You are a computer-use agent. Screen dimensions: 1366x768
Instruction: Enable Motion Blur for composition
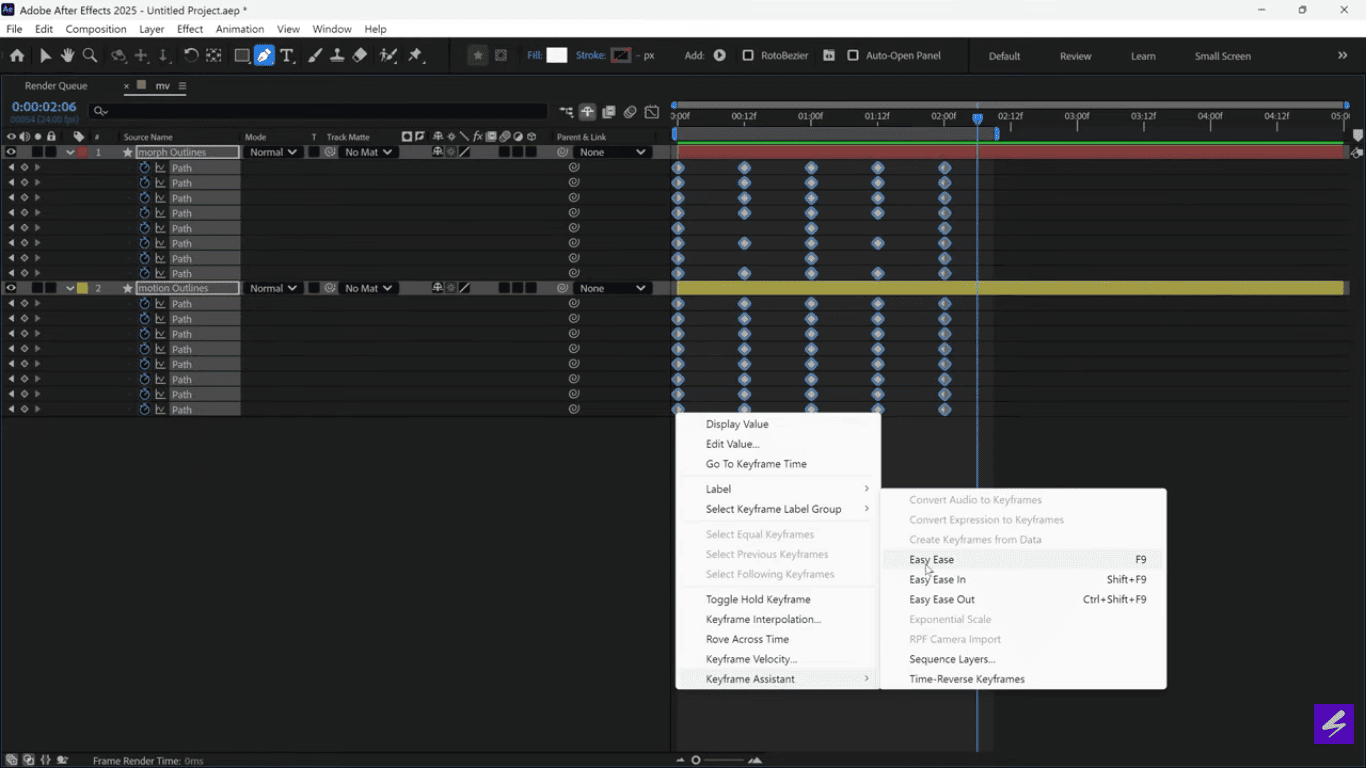[x=630, y=112]
